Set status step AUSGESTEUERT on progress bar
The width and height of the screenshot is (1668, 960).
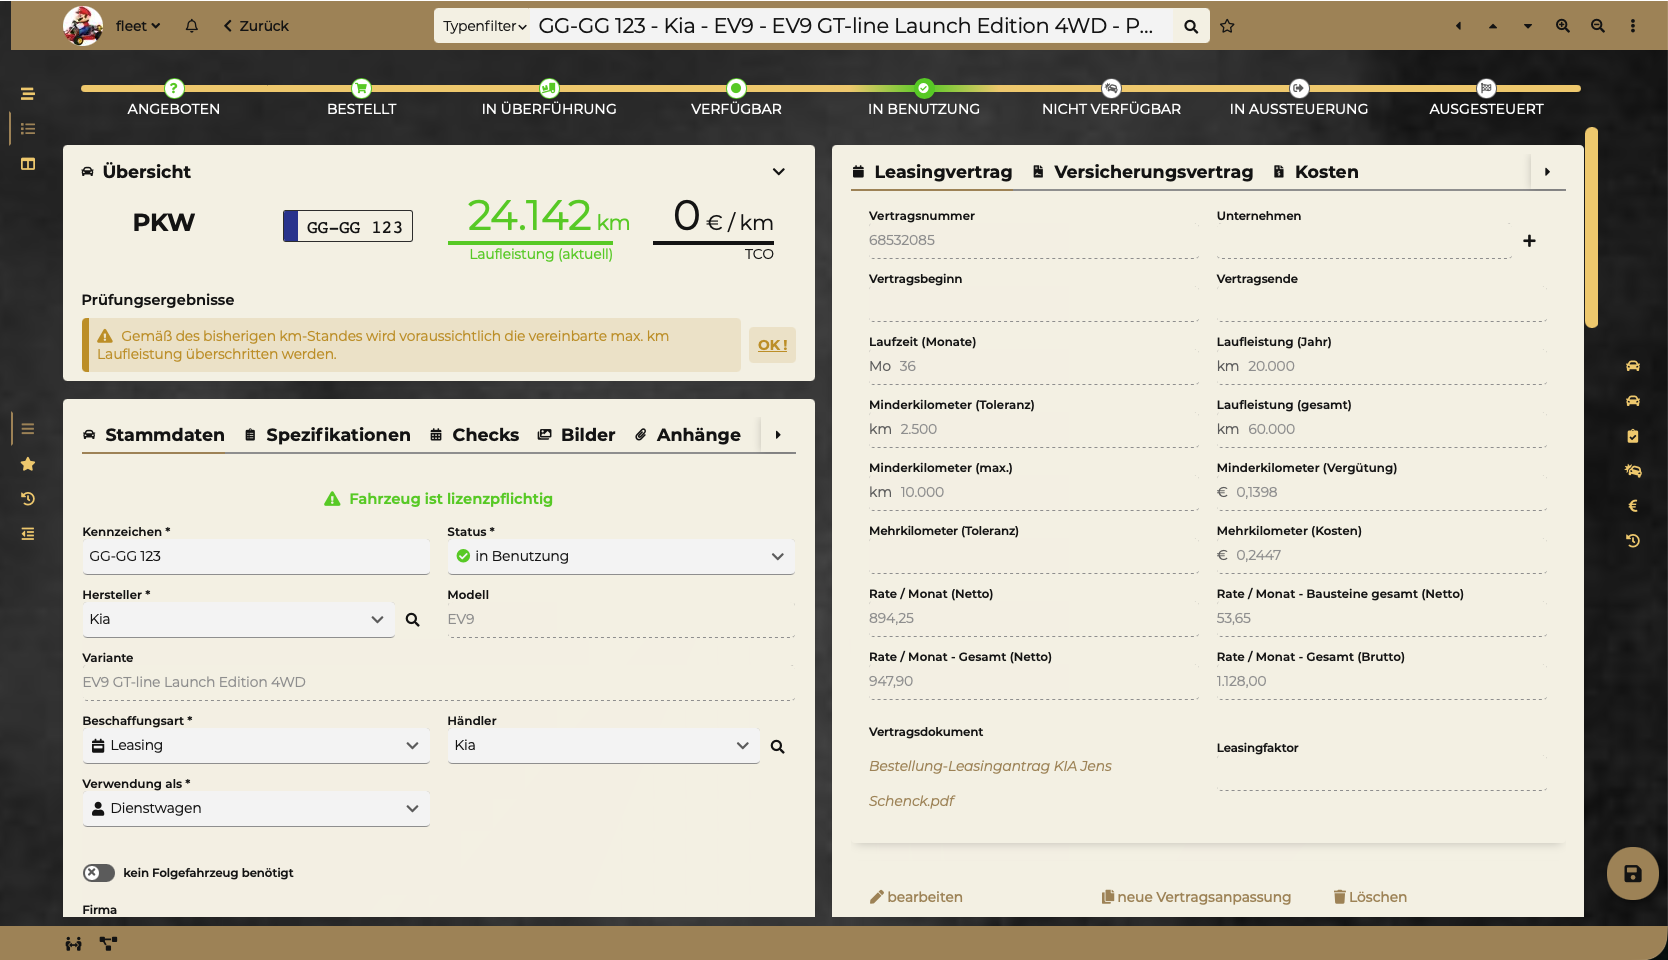click(1486, 98)
